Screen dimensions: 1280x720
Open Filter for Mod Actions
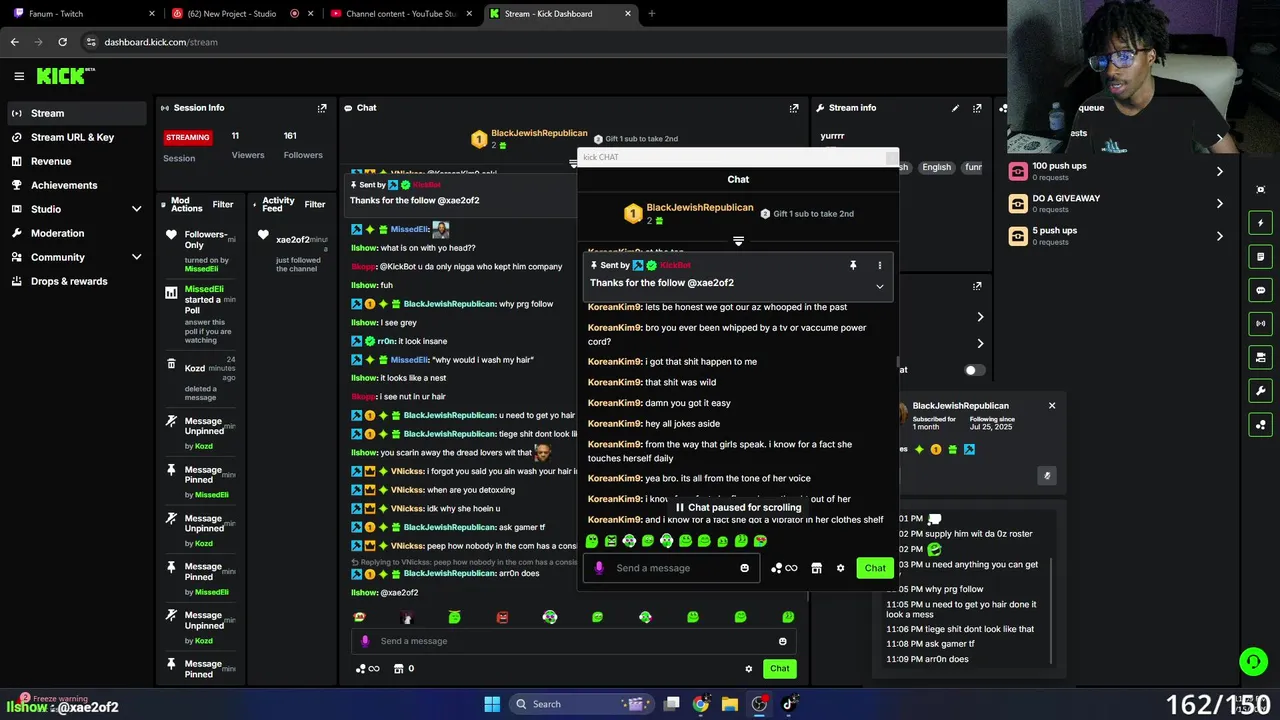tap(223, 204)
